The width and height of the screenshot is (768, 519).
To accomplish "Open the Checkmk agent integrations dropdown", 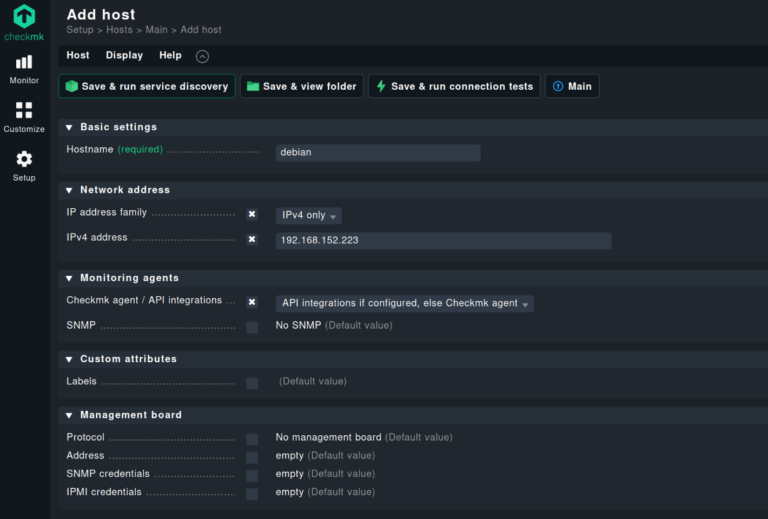I will 404,303.
